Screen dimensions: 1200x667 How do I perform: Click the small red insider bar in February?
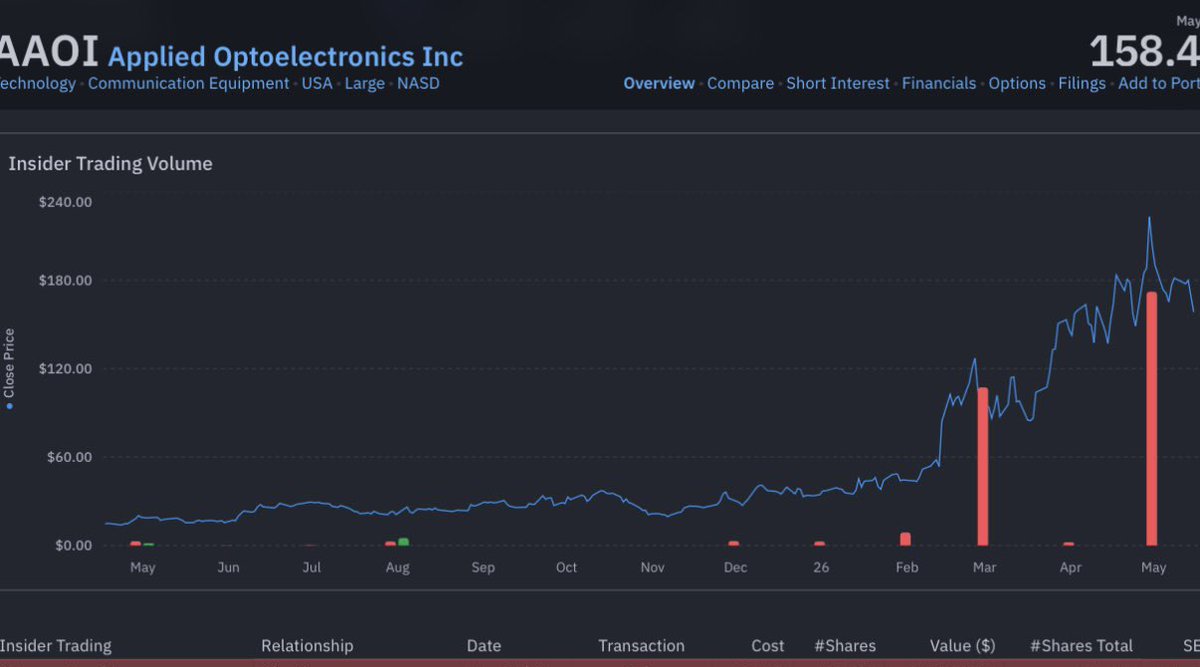[x=905, y=539]
